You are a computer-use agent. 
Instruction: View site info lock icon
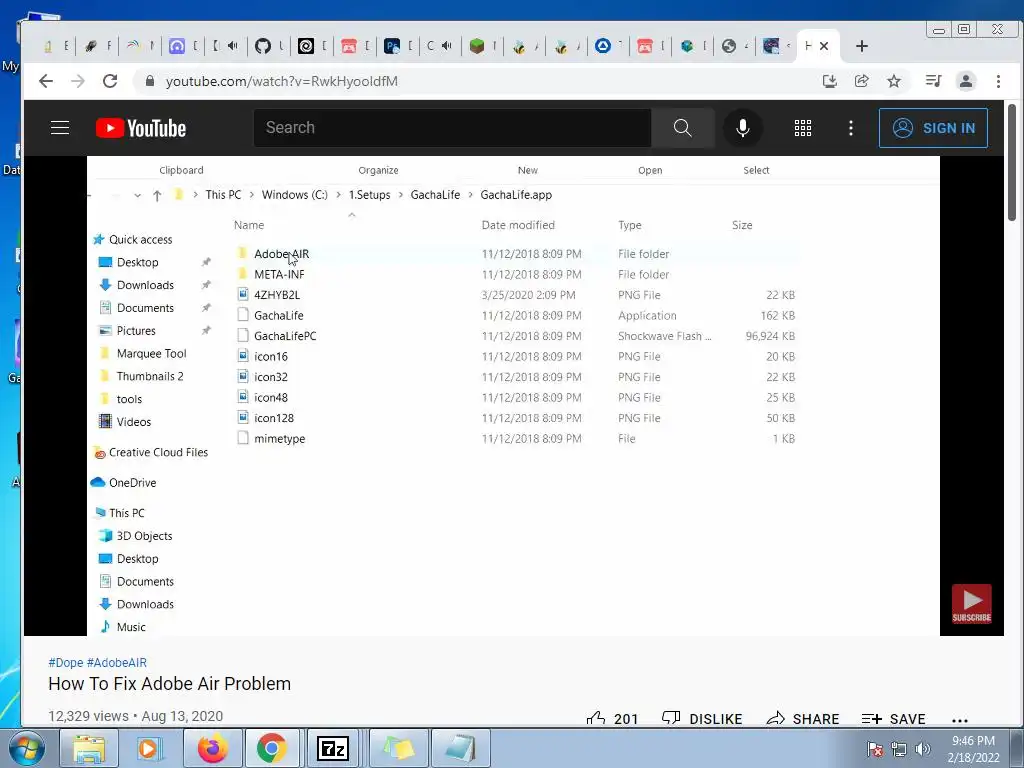pyautogui.click(x=150, y=81)
